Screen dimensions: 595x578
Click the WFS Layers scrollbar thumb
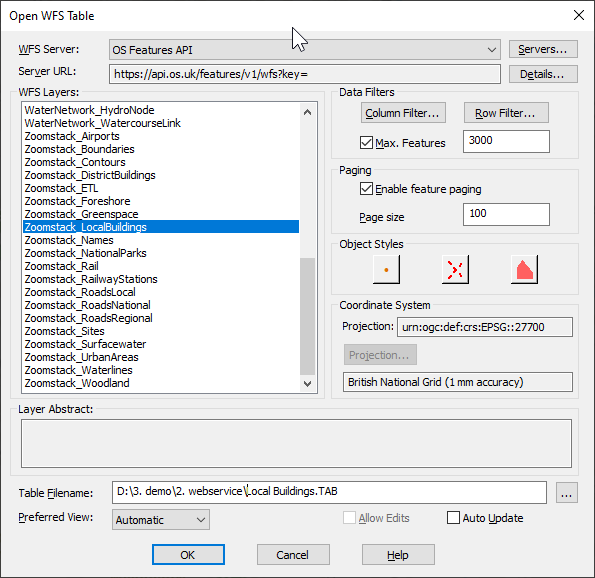[308, 316]
